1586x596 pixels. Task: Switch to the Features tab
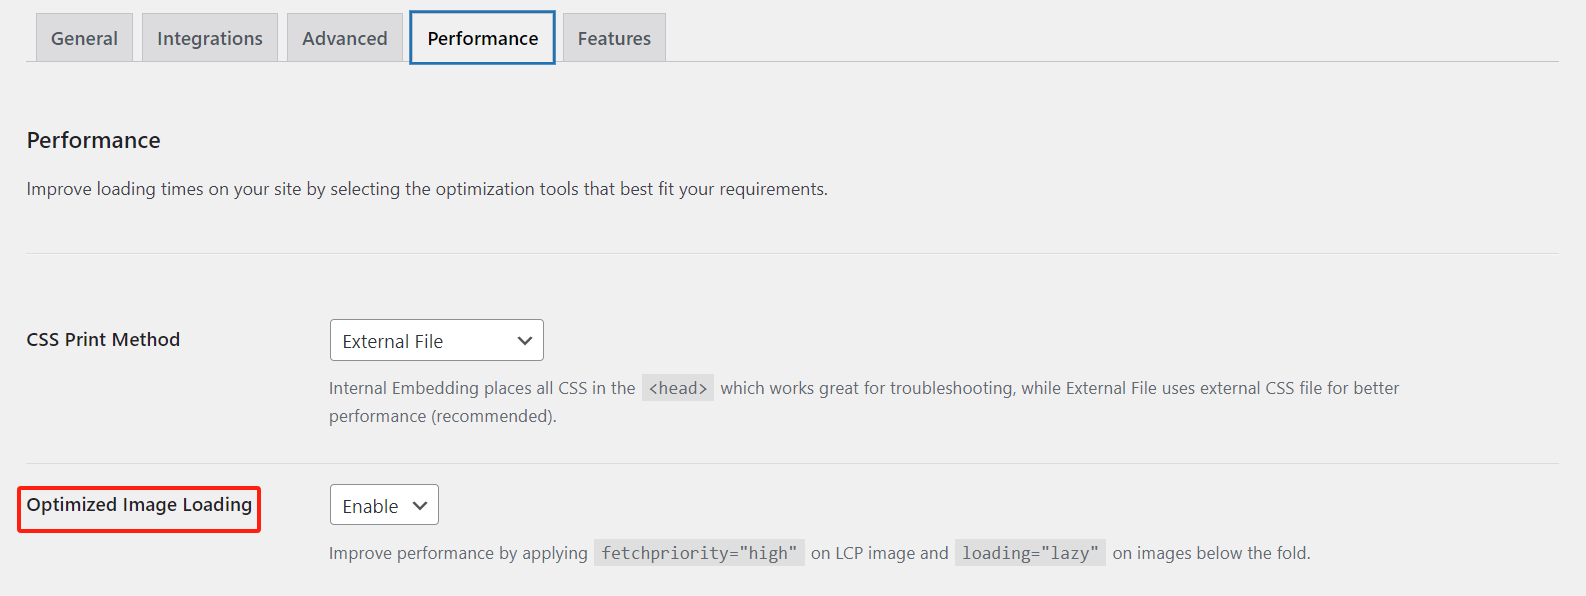(x=614, y=38)
